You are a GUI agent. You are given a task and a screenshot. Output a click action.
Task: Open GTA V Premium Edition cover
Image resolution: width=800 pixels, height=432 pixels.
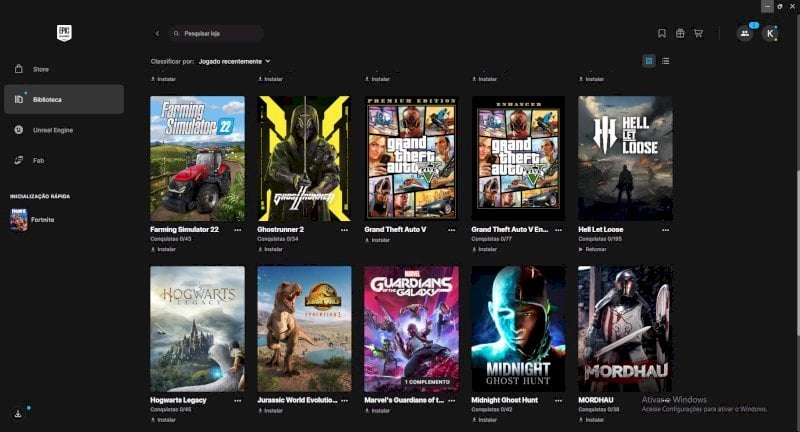click(x=411, y=159)
